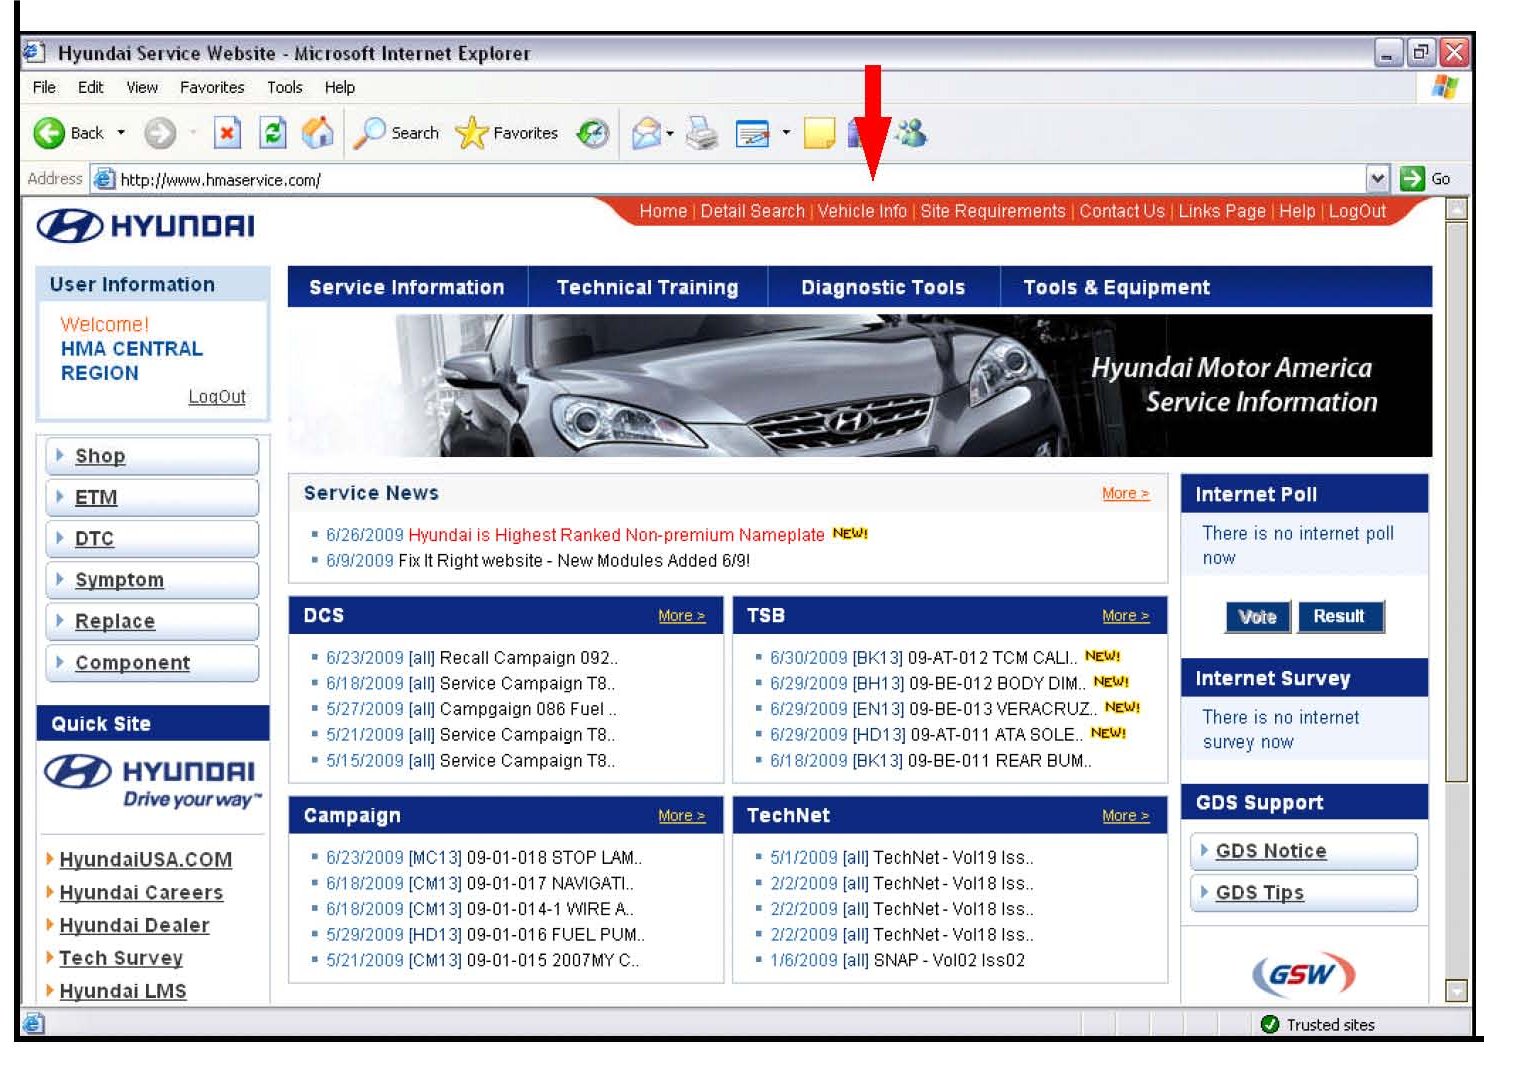The image size is (1519, 1069).
Task: Open the History toolbar icon
Action: tap(593, 133)
